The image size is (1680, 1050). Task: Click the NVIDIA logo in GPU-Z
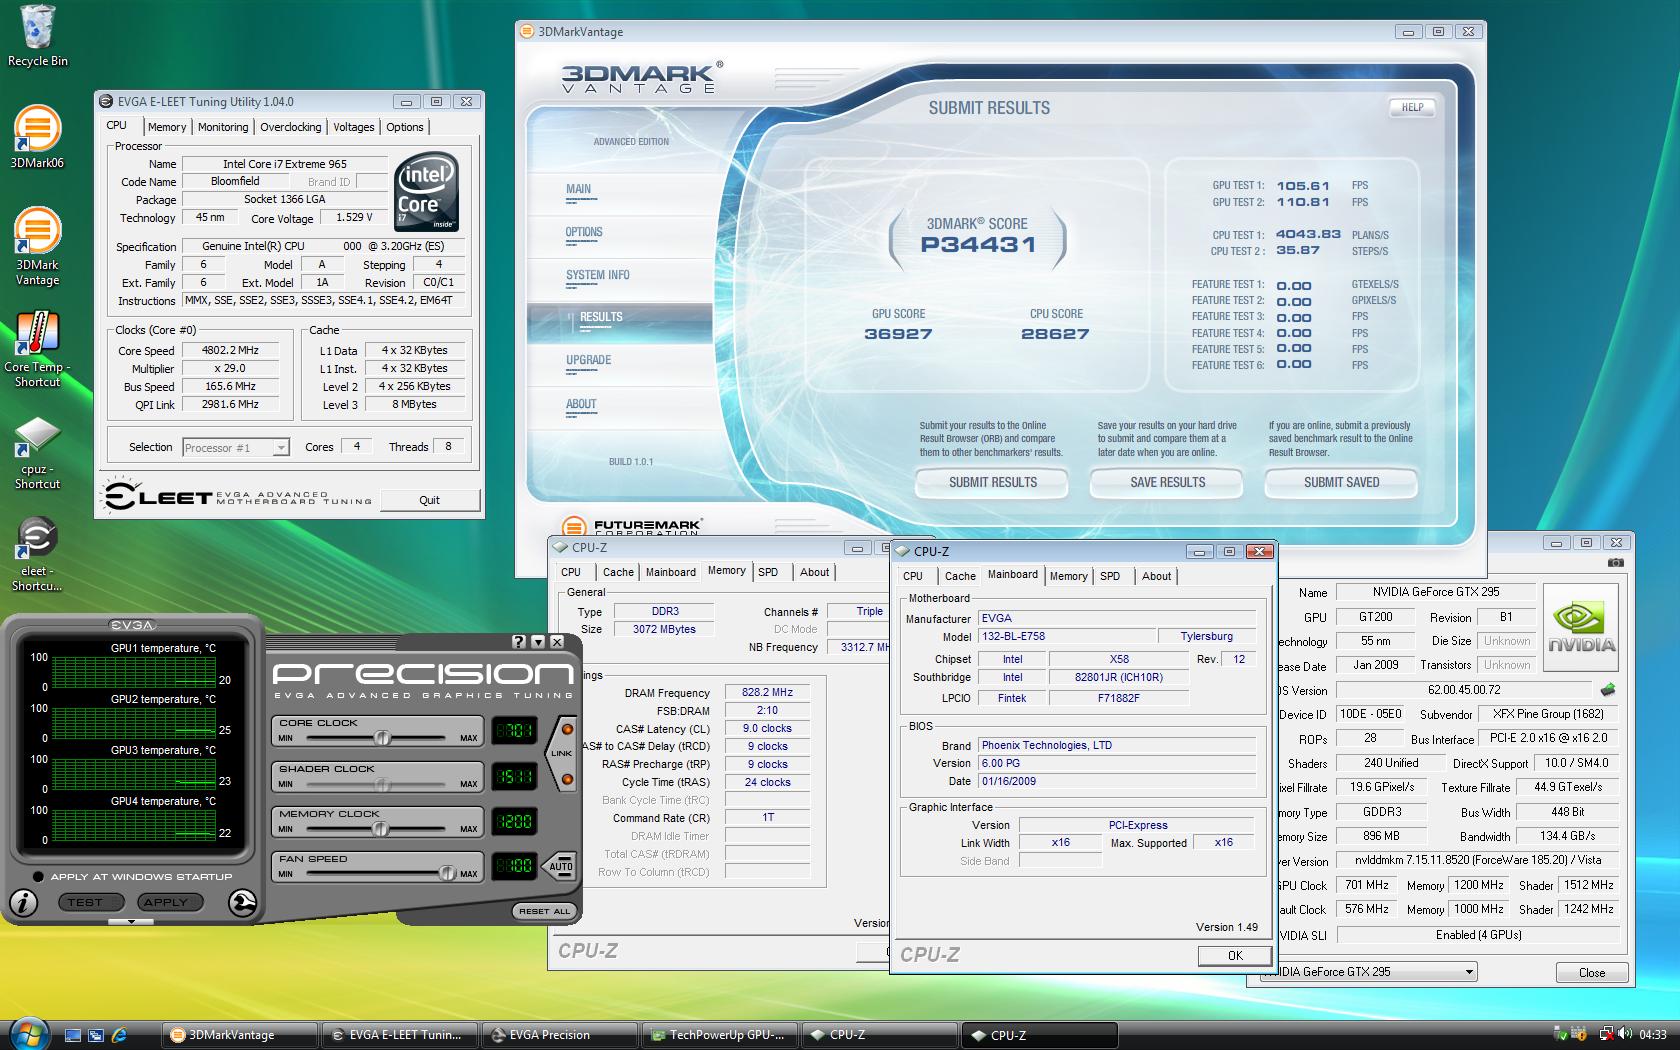(x=1582, y=627)
